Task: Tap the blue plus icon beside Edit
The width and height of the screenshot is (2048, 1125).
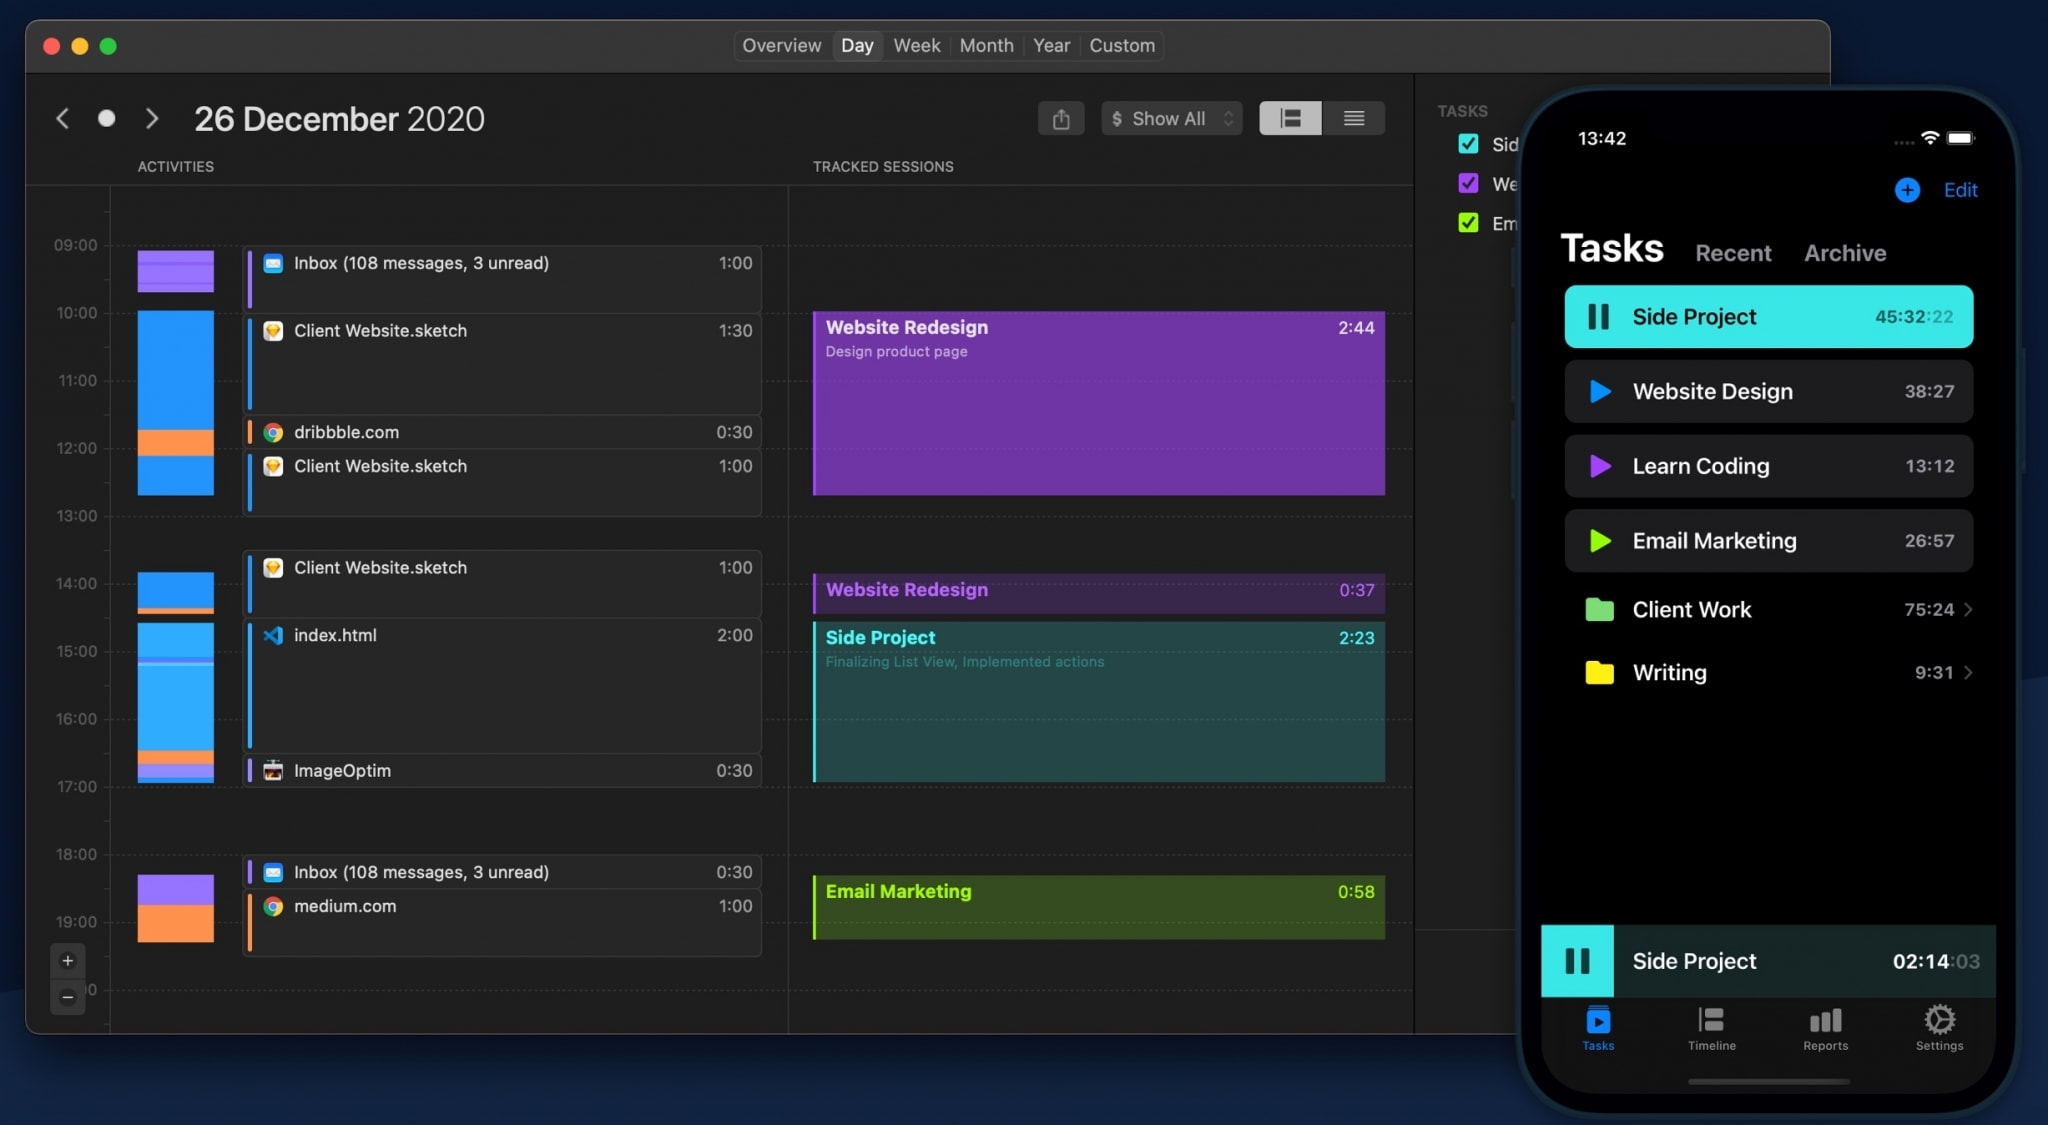Action: coord(1907,190)
